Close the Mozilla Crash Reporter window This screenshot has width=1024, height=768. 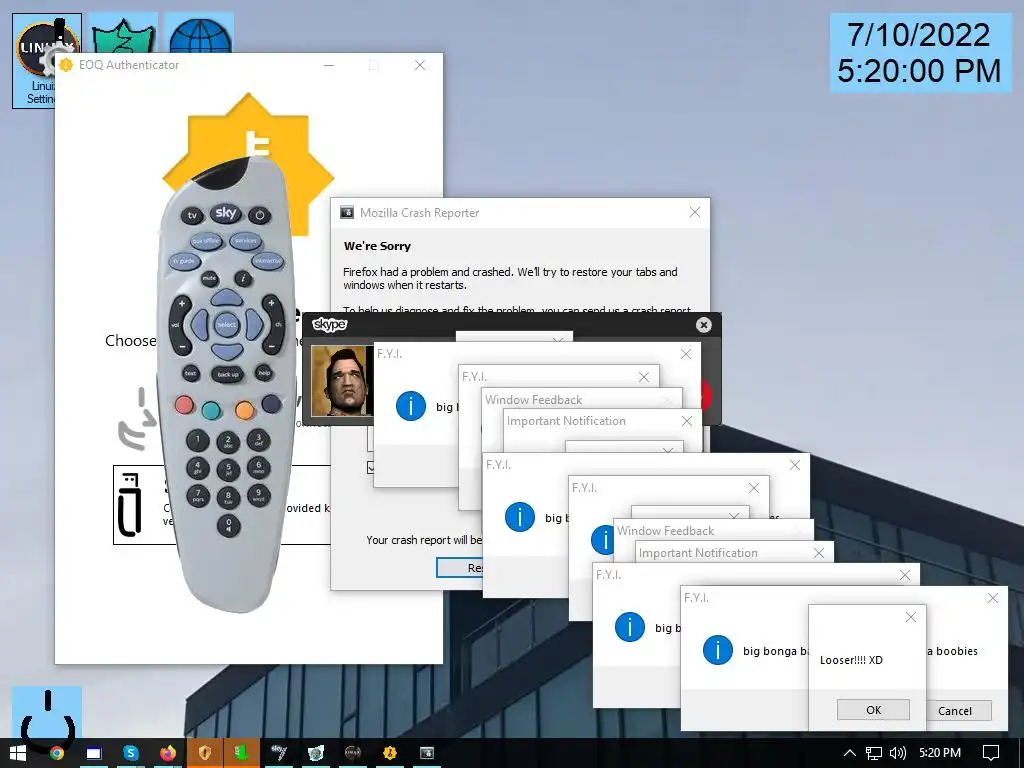(x=695, y=212)
